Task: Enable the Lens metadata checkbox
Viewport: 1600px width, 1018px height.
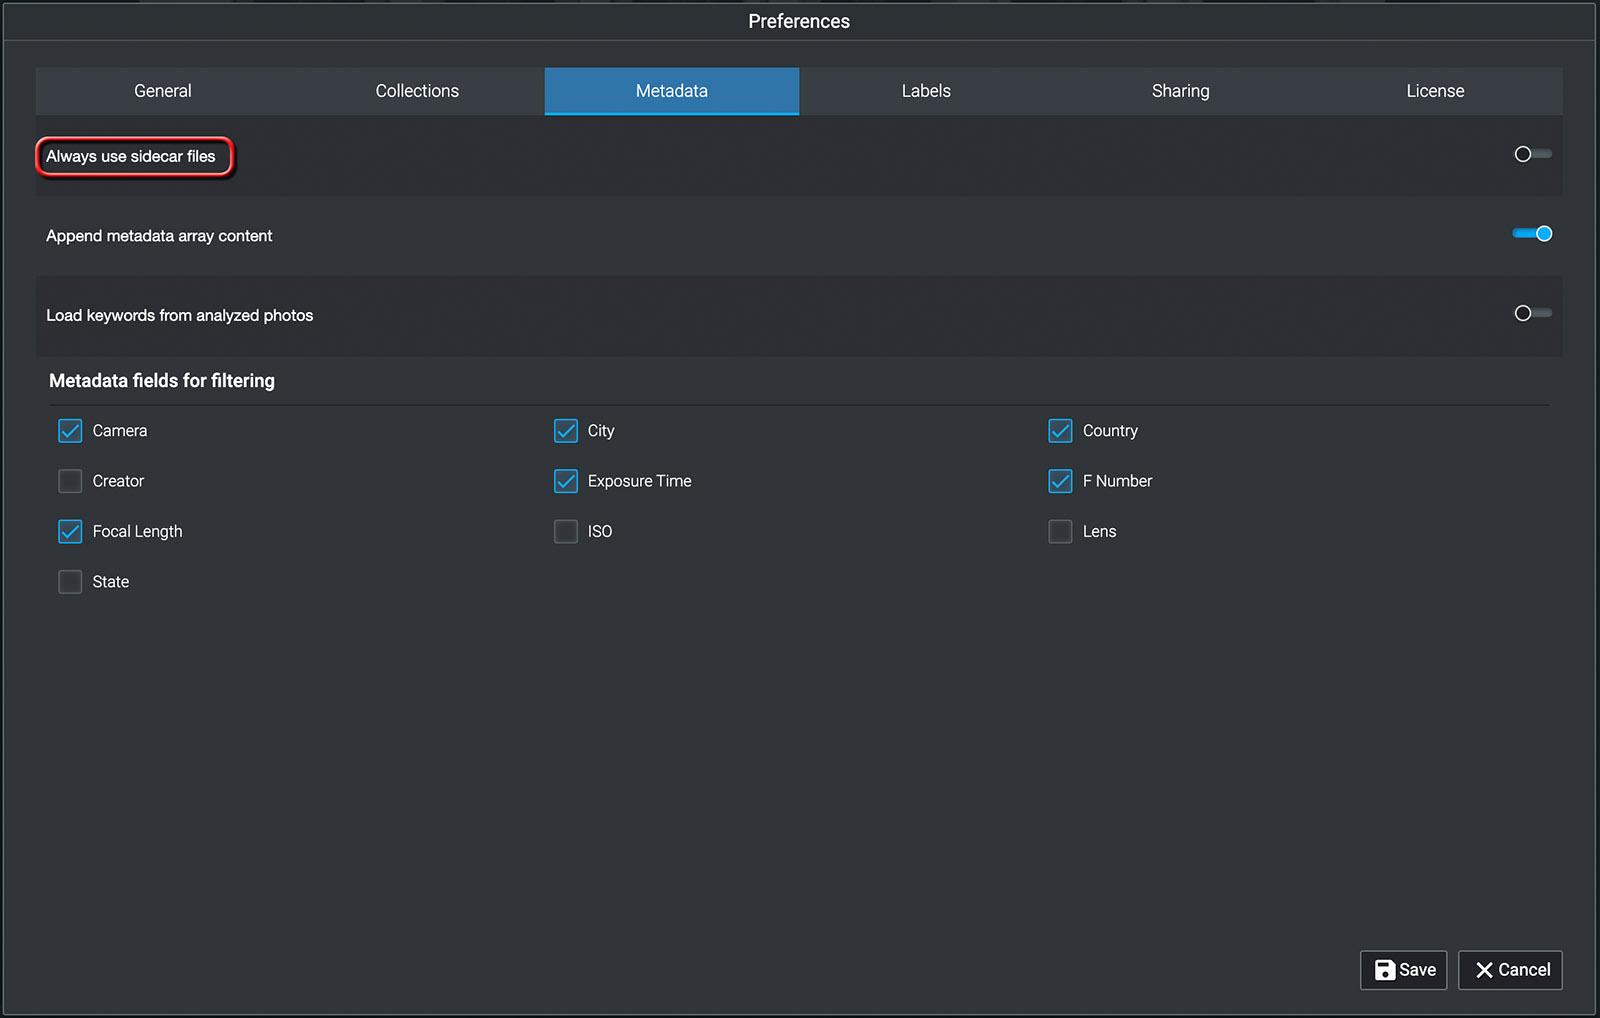Action: click(1060, 532)
